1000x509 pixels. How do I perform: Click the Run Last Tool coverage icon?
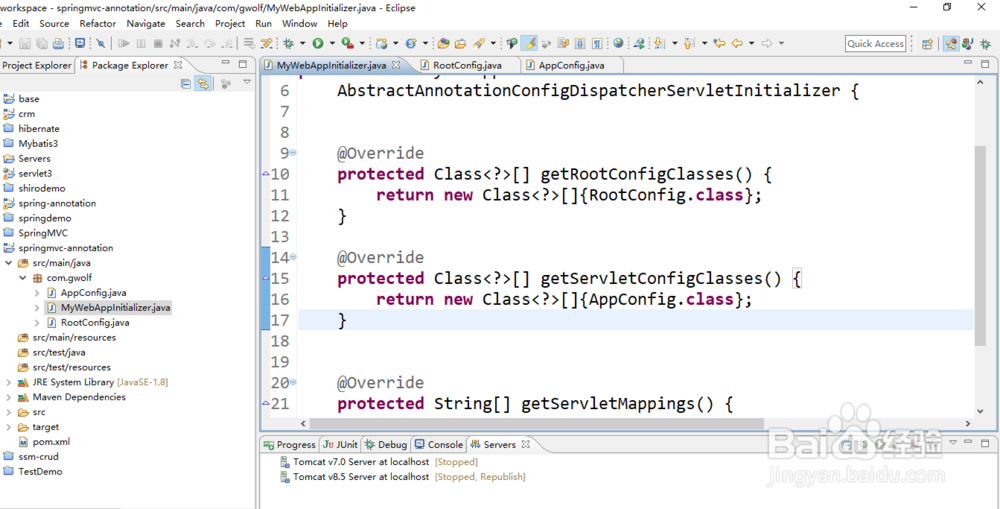click(x=348, y=43)
